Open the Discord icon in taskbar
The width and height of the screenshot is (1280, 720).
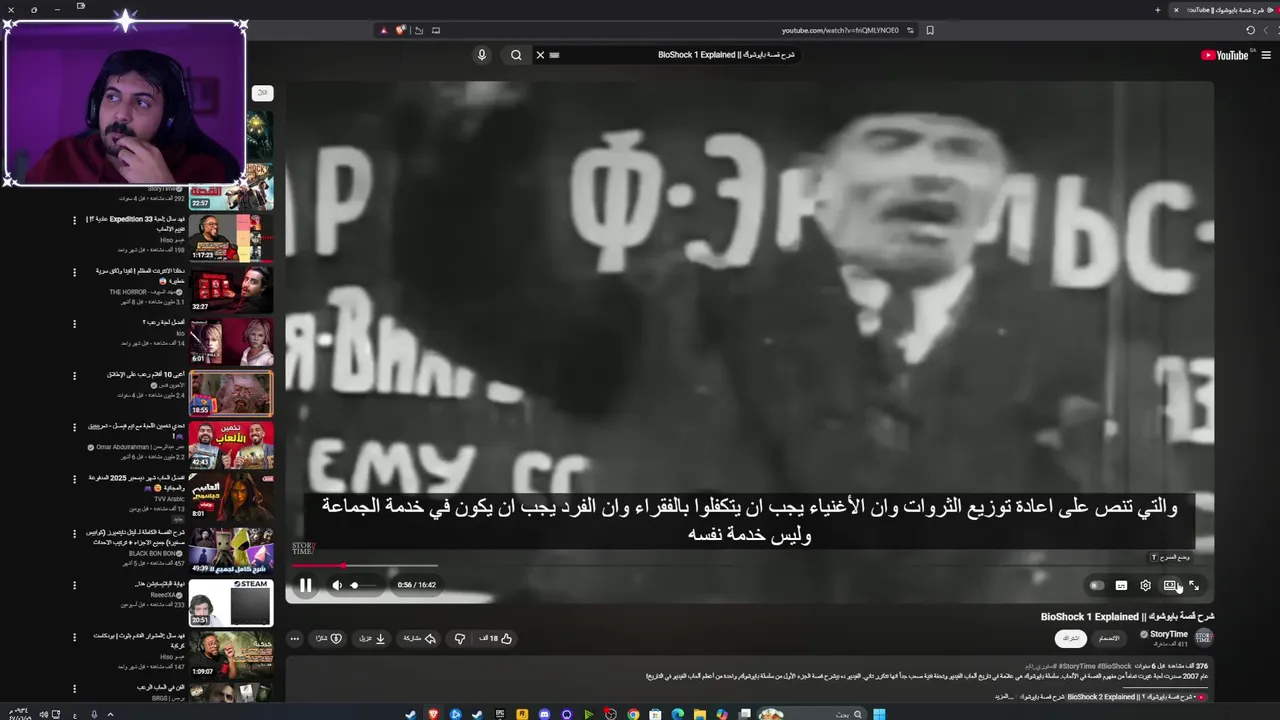(x=544, y=713)
